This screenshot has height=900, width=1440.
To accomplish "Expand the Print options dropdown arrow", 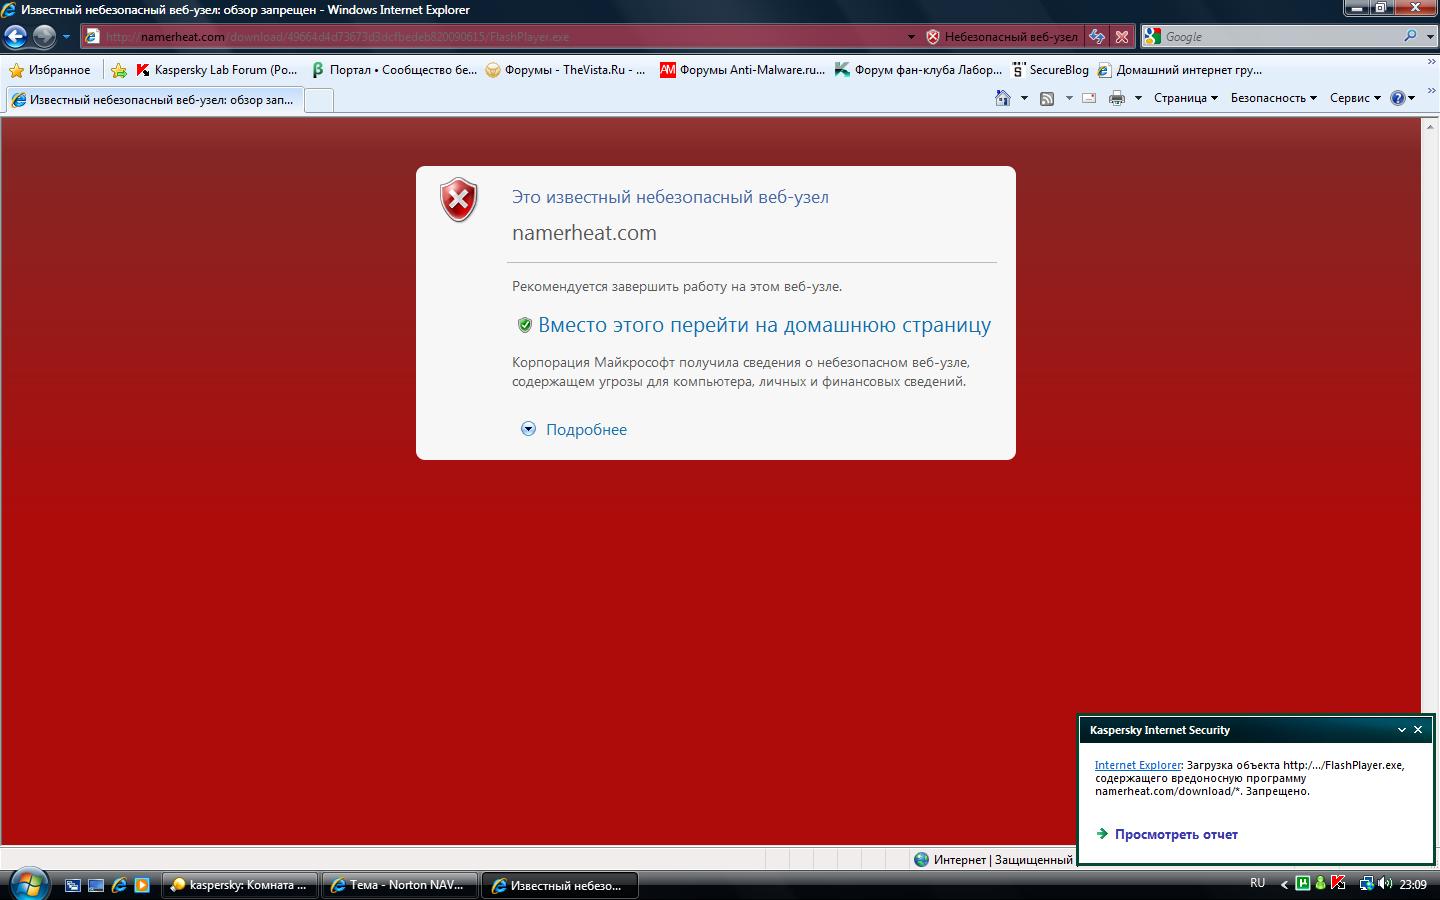I will coord(1138,98).
